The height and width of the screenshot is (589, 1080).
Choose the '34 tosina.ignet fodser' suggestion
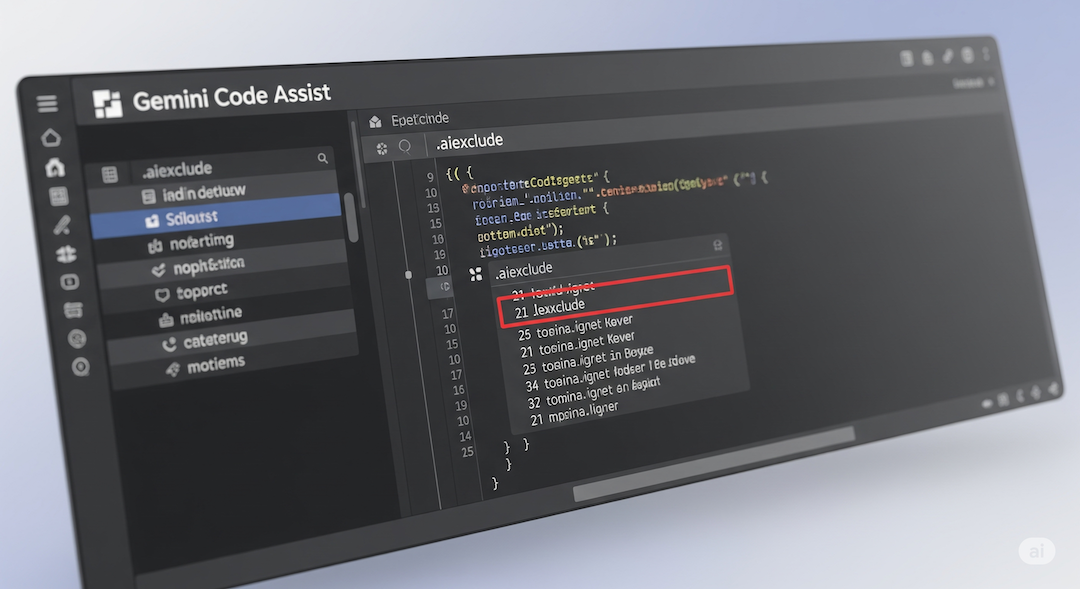pos(610,373)
